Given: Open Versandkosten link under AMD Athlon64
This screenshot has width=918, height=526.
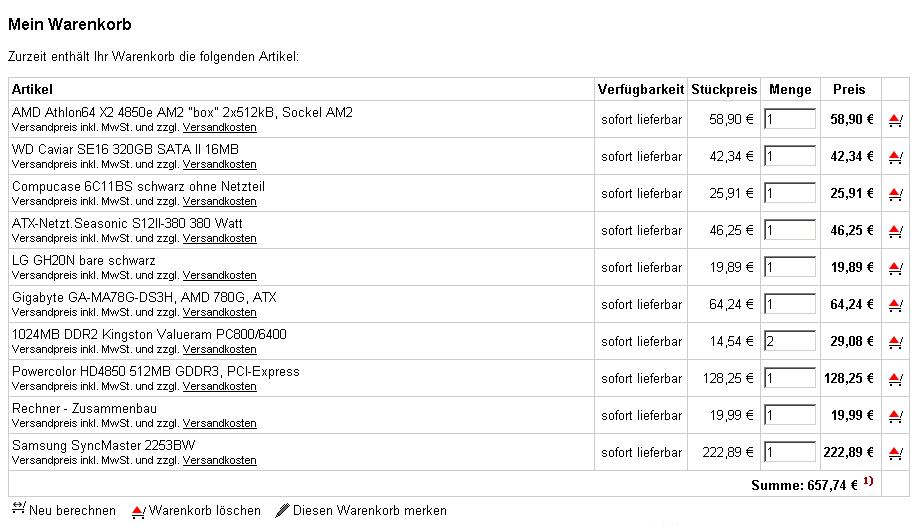Looking at the screenshot, I should pos(220,127).
